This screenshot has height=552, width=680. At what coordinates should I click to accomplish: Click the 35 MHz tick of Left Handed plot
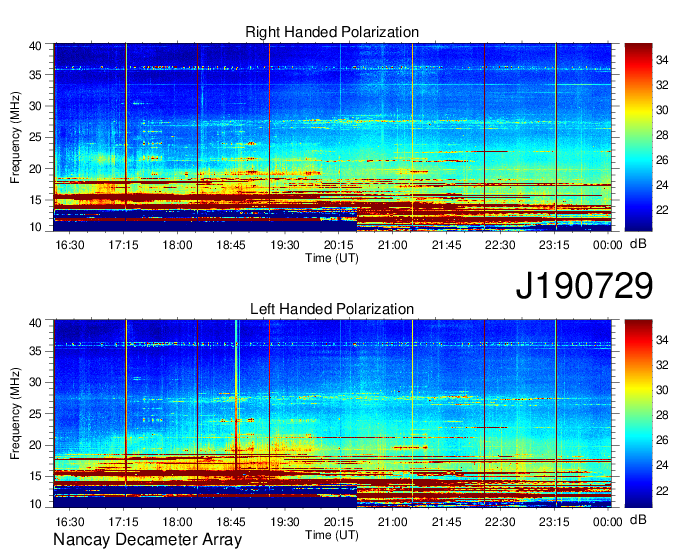(x=36, y=351)
